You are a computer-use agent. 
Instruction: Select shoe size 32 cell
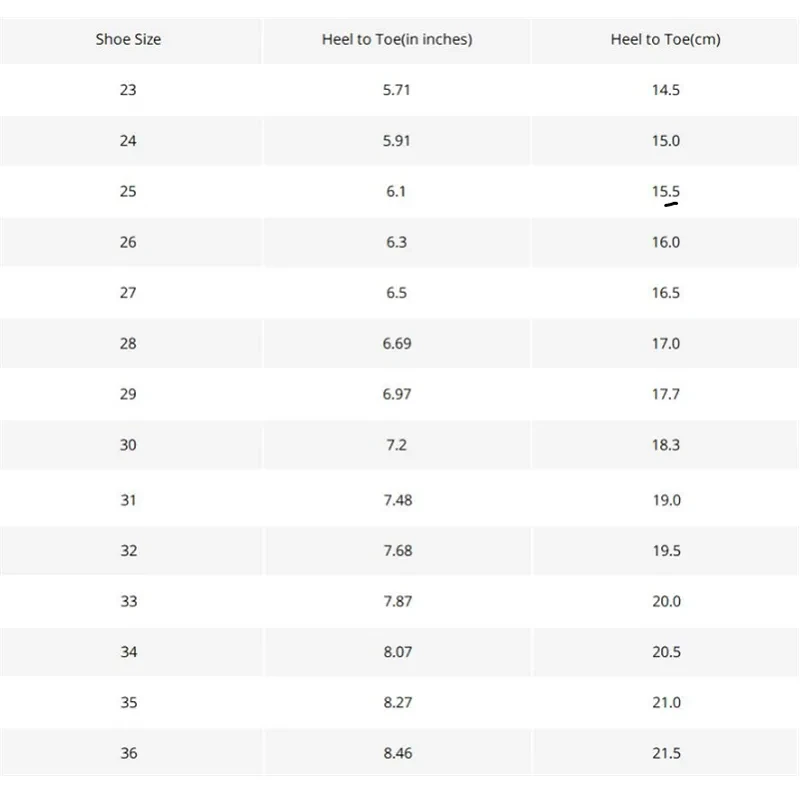[128, 551]
